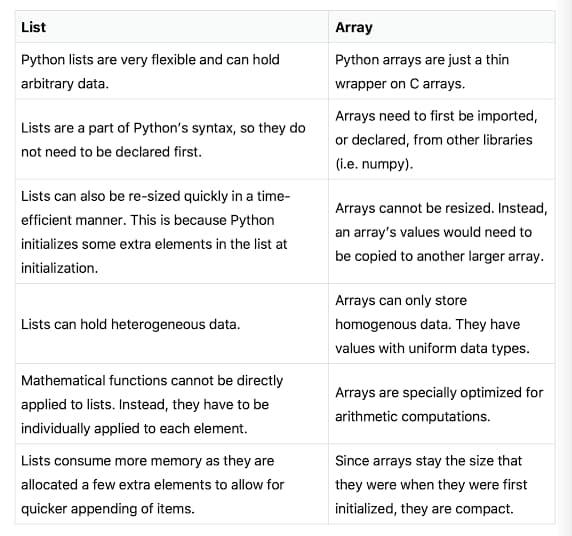
Task: Select the cell about lists consuming more memory
Action: click(x=172, y=484)
